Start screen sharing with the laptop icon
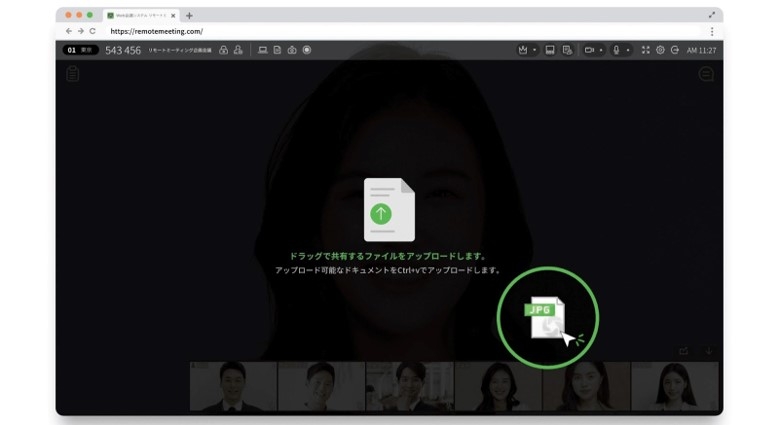Image resolution: width=779 pixels, height=425 pixels. pyautogui.click(x=263, y=50)
